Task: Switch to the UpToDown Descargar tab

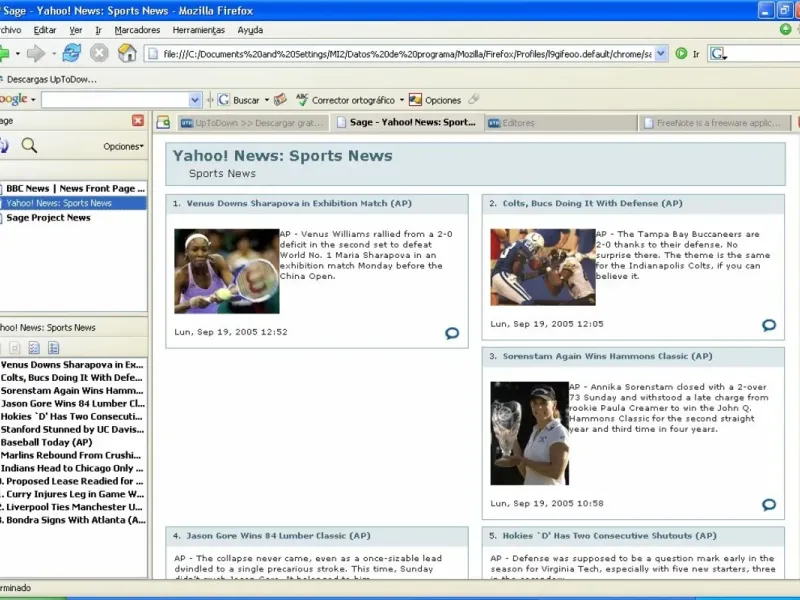Action: (x=253, y=123)
